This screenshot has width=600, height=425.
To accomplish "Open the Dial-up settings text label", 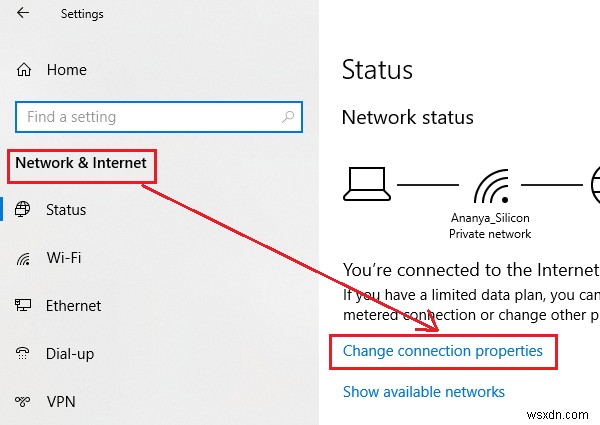I will tap(69, 354).
